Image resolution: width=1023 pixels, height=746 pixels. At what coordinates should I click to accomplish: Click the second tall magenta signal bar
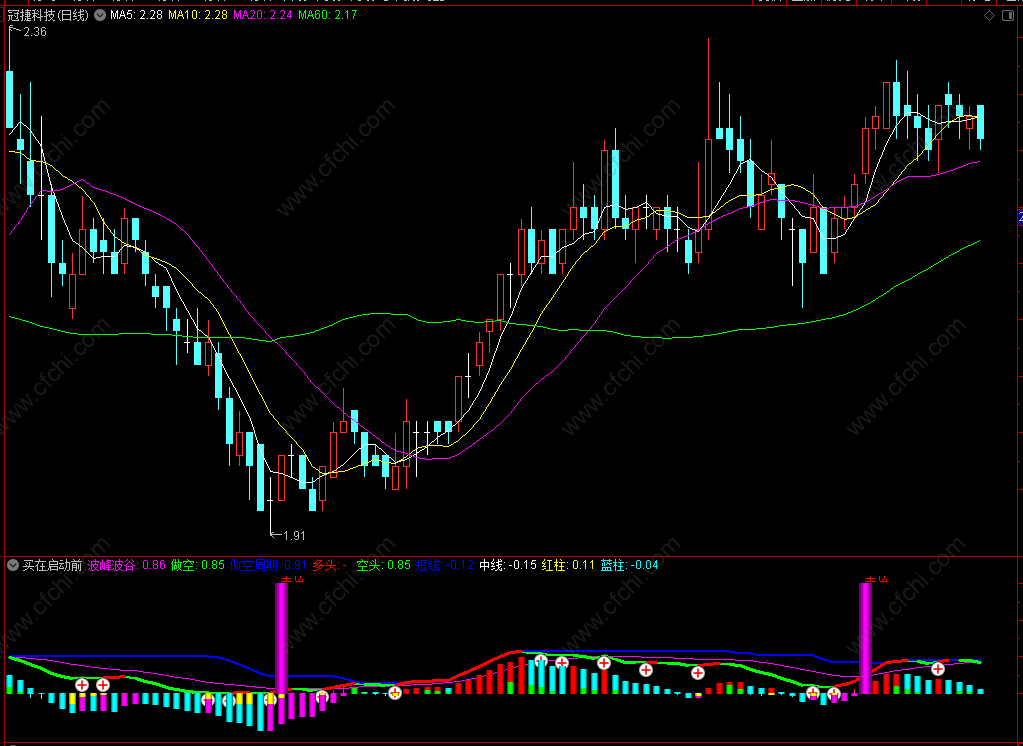[865, 638]
